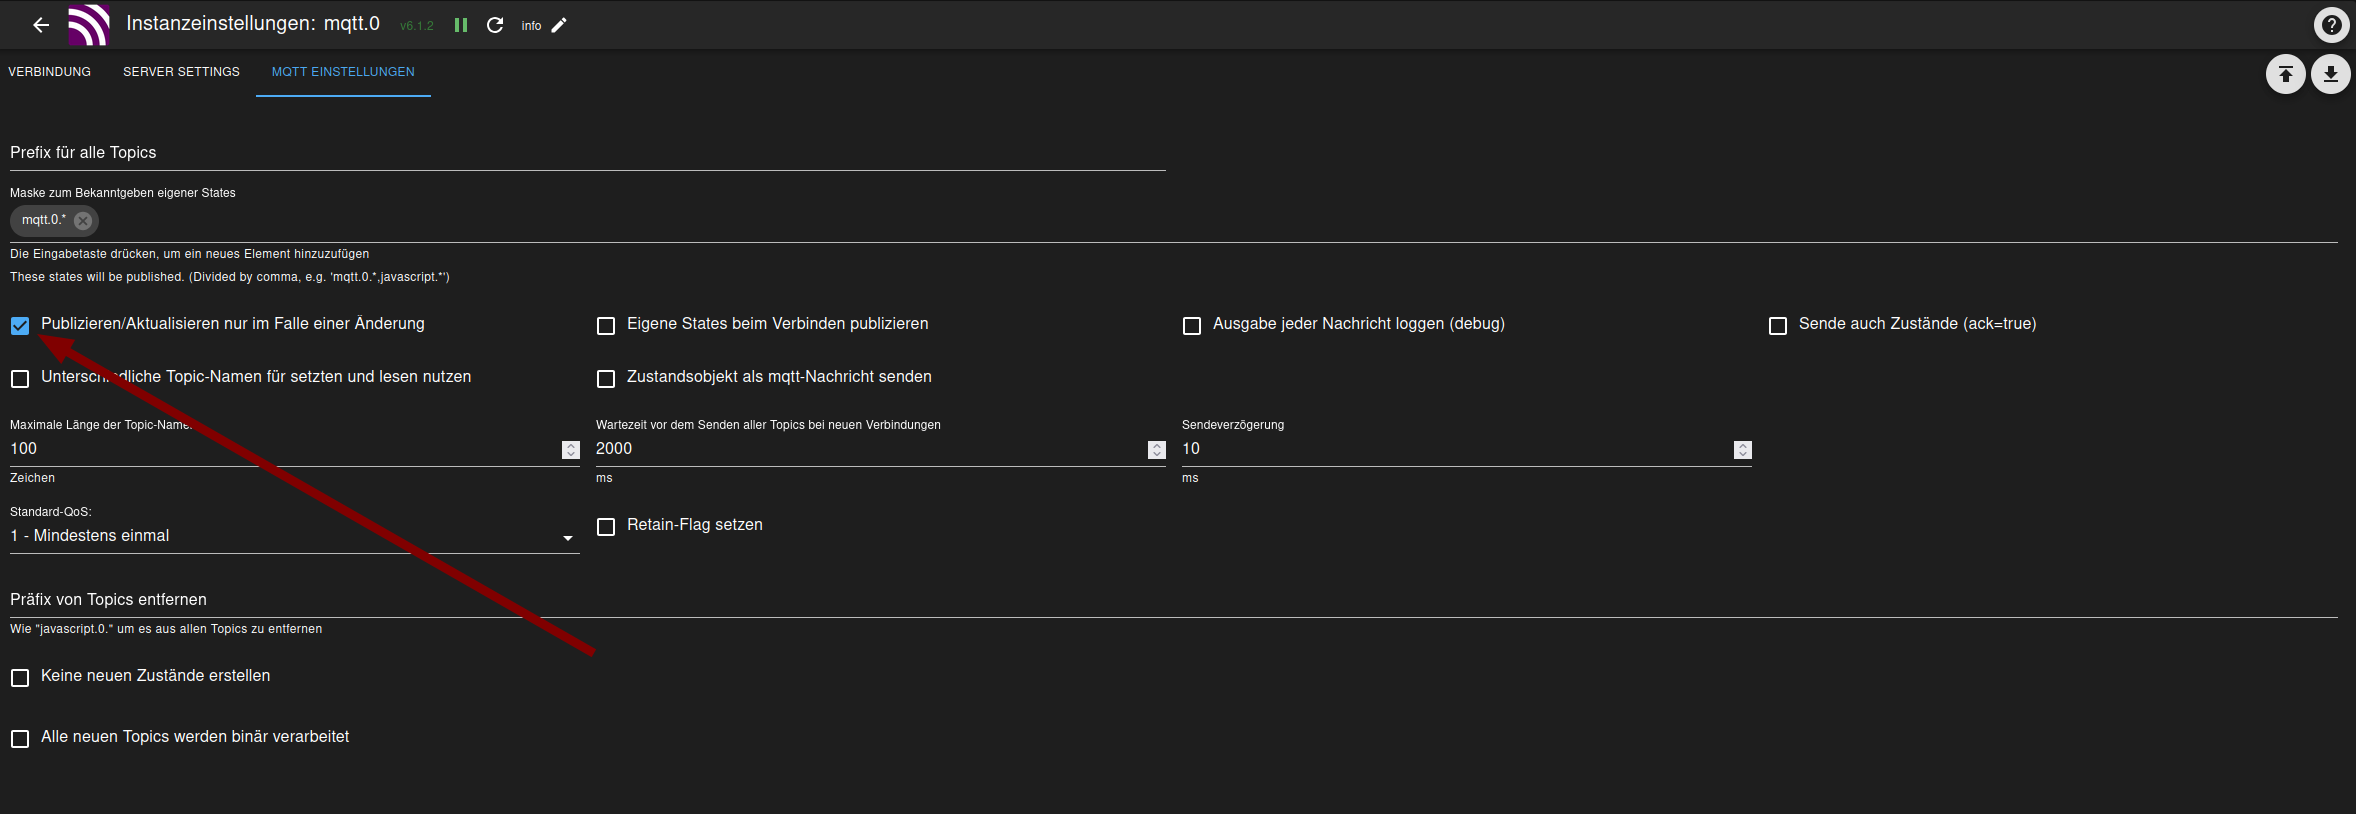Pause the mqtt.0 instance
Image resolution: width=2356 pixels, height=814 pixels.
click(x=461, y=25)
